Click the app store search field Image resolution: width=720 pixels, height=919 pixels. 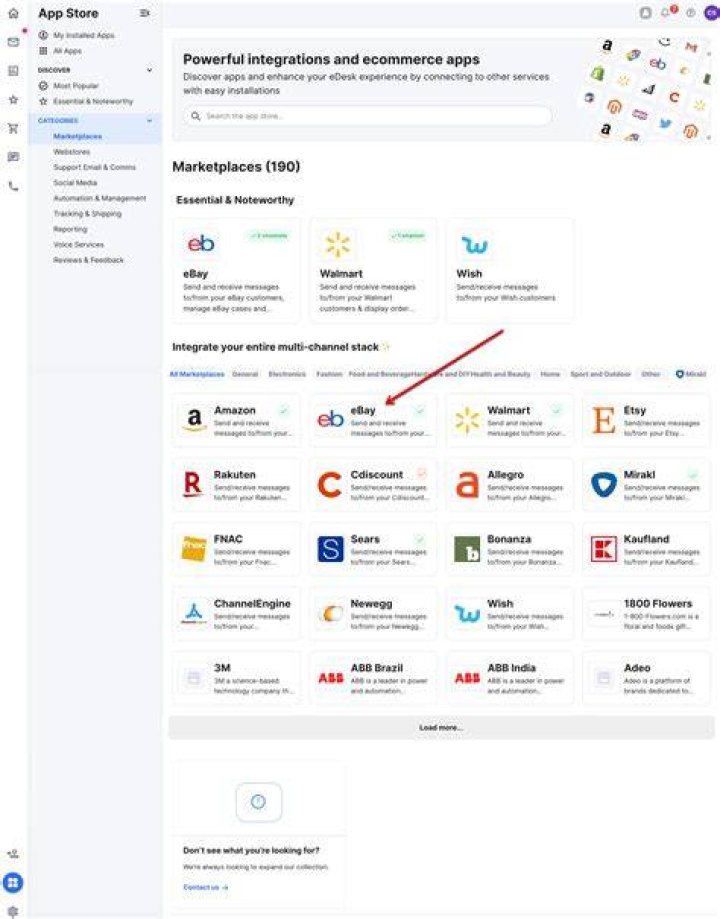coord(368,116)
